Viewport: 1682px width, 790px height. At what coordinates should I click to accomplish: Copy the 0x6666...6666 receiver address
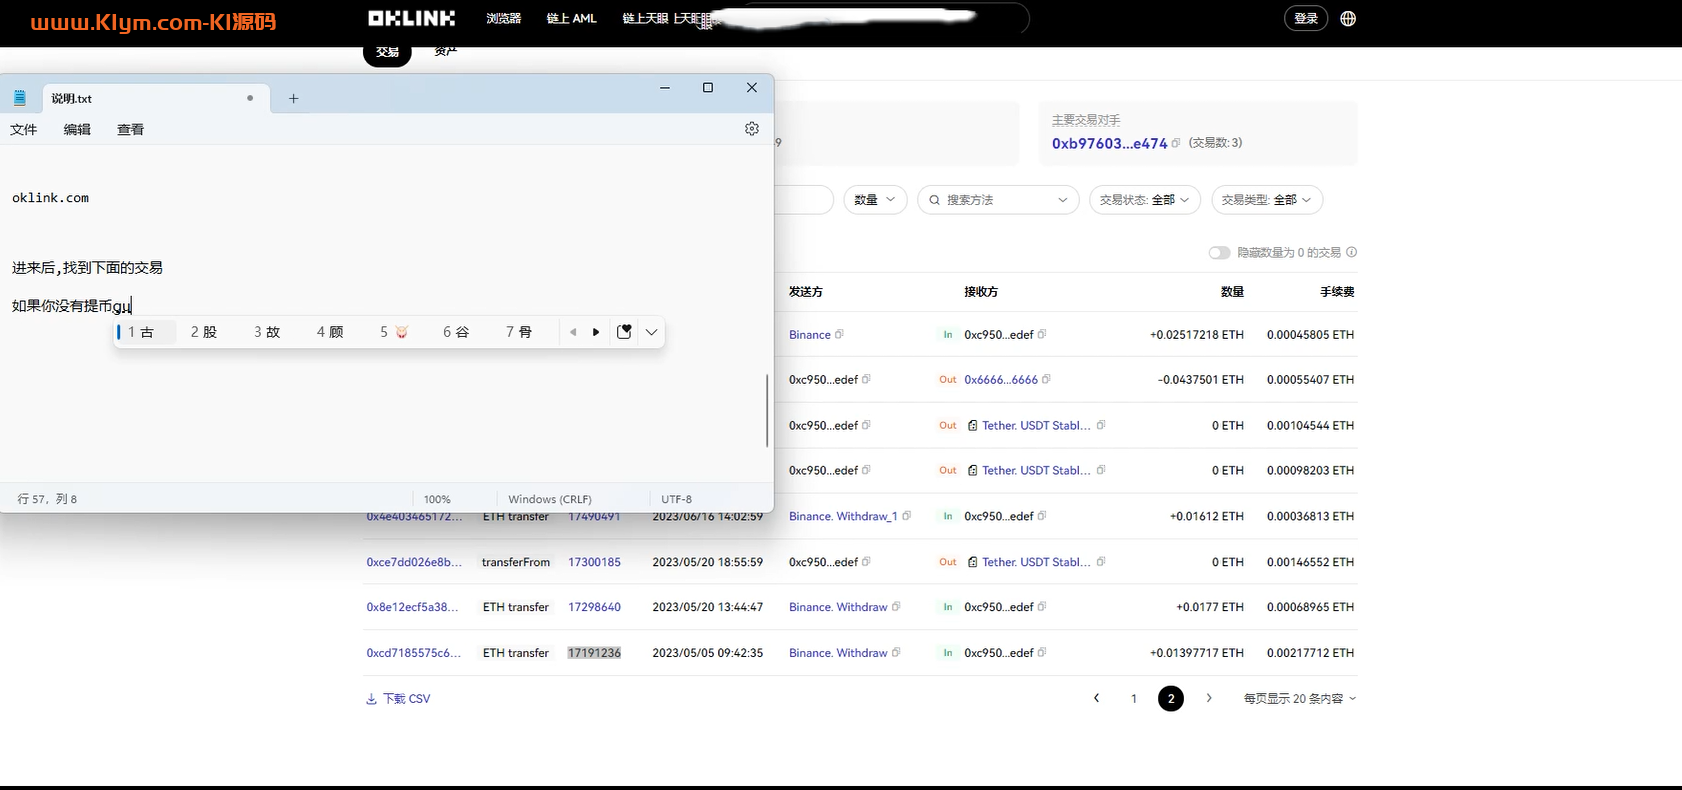pyautogui.click(x=1047, y=380)
